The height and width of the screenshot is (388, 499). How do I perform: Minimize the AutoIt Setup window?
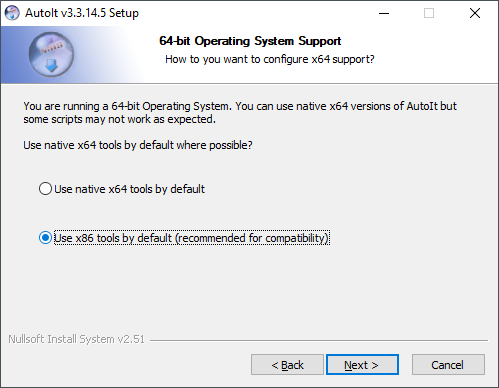(384, 13)
